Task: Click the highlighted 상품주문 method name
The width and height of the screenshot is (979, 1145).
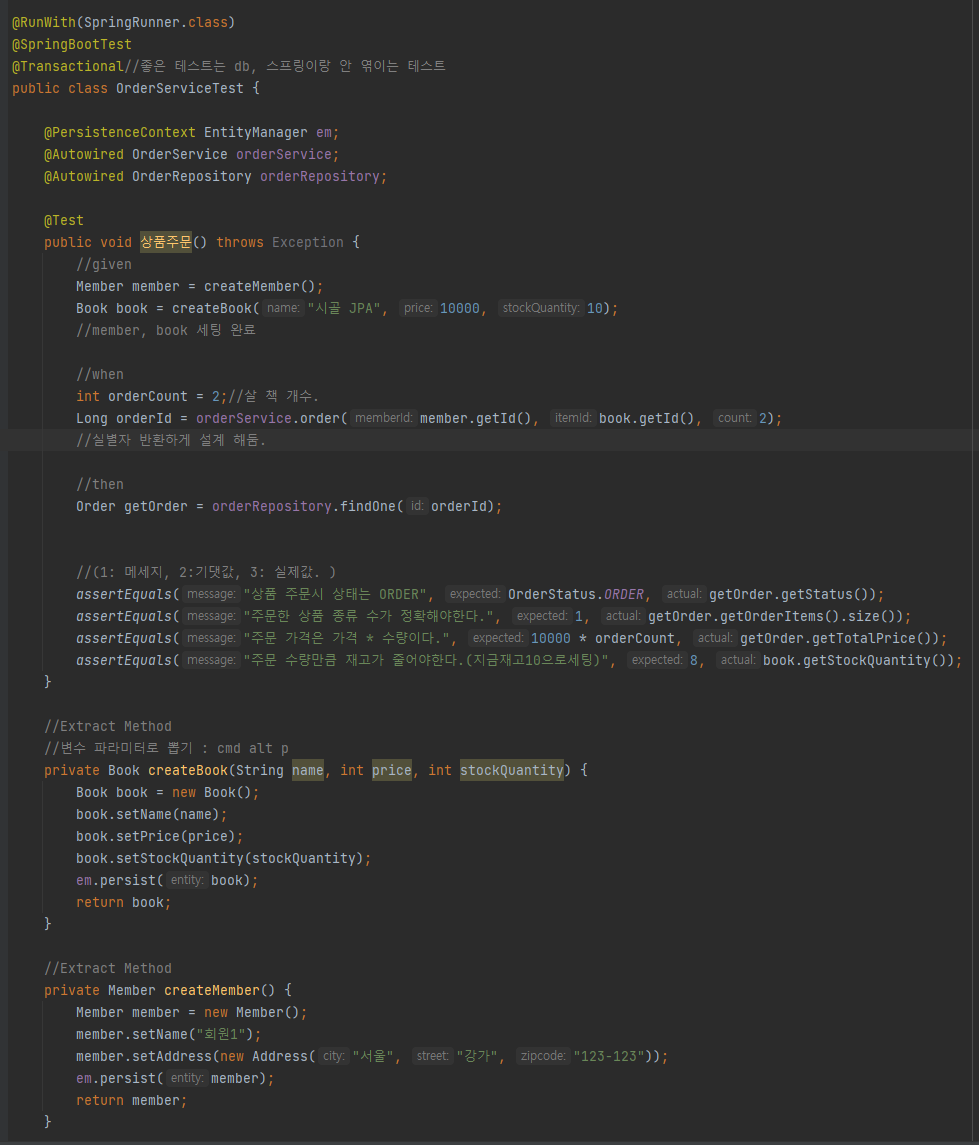Action: pyautogui.click(x=166, y=242)
